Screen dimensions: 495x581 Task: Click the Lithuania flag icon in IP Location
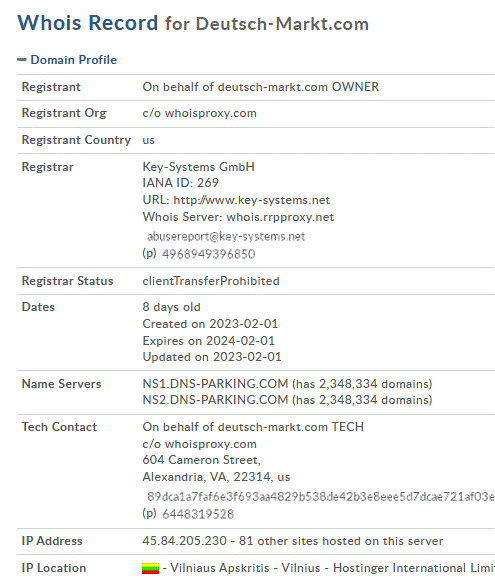(x=150, y=568)
